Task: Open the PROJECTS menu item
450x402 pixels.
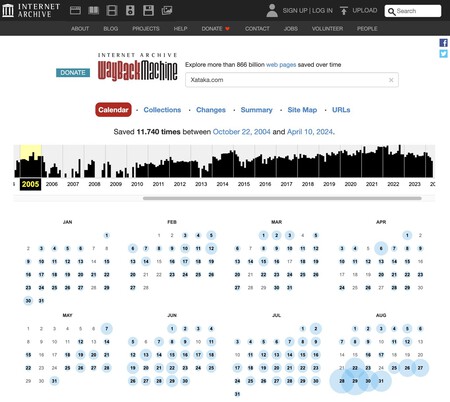Action: 146,29
